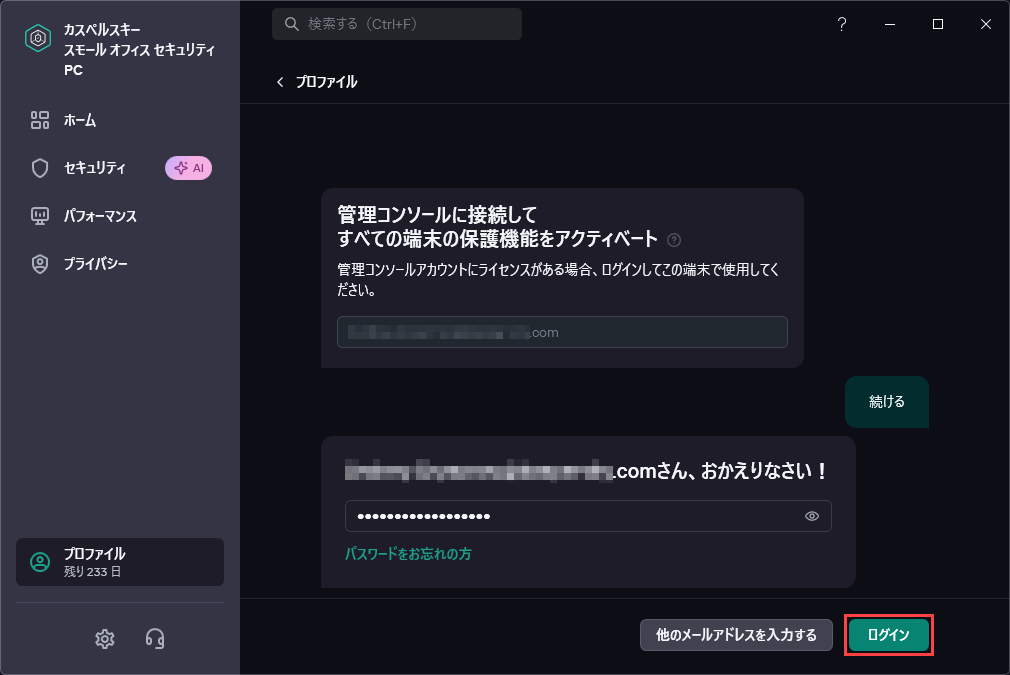The width and height of the screenshot is (1010, 675).
Task: Click the AI badge next to セキュリティ
Action: (x=189, y=168)
